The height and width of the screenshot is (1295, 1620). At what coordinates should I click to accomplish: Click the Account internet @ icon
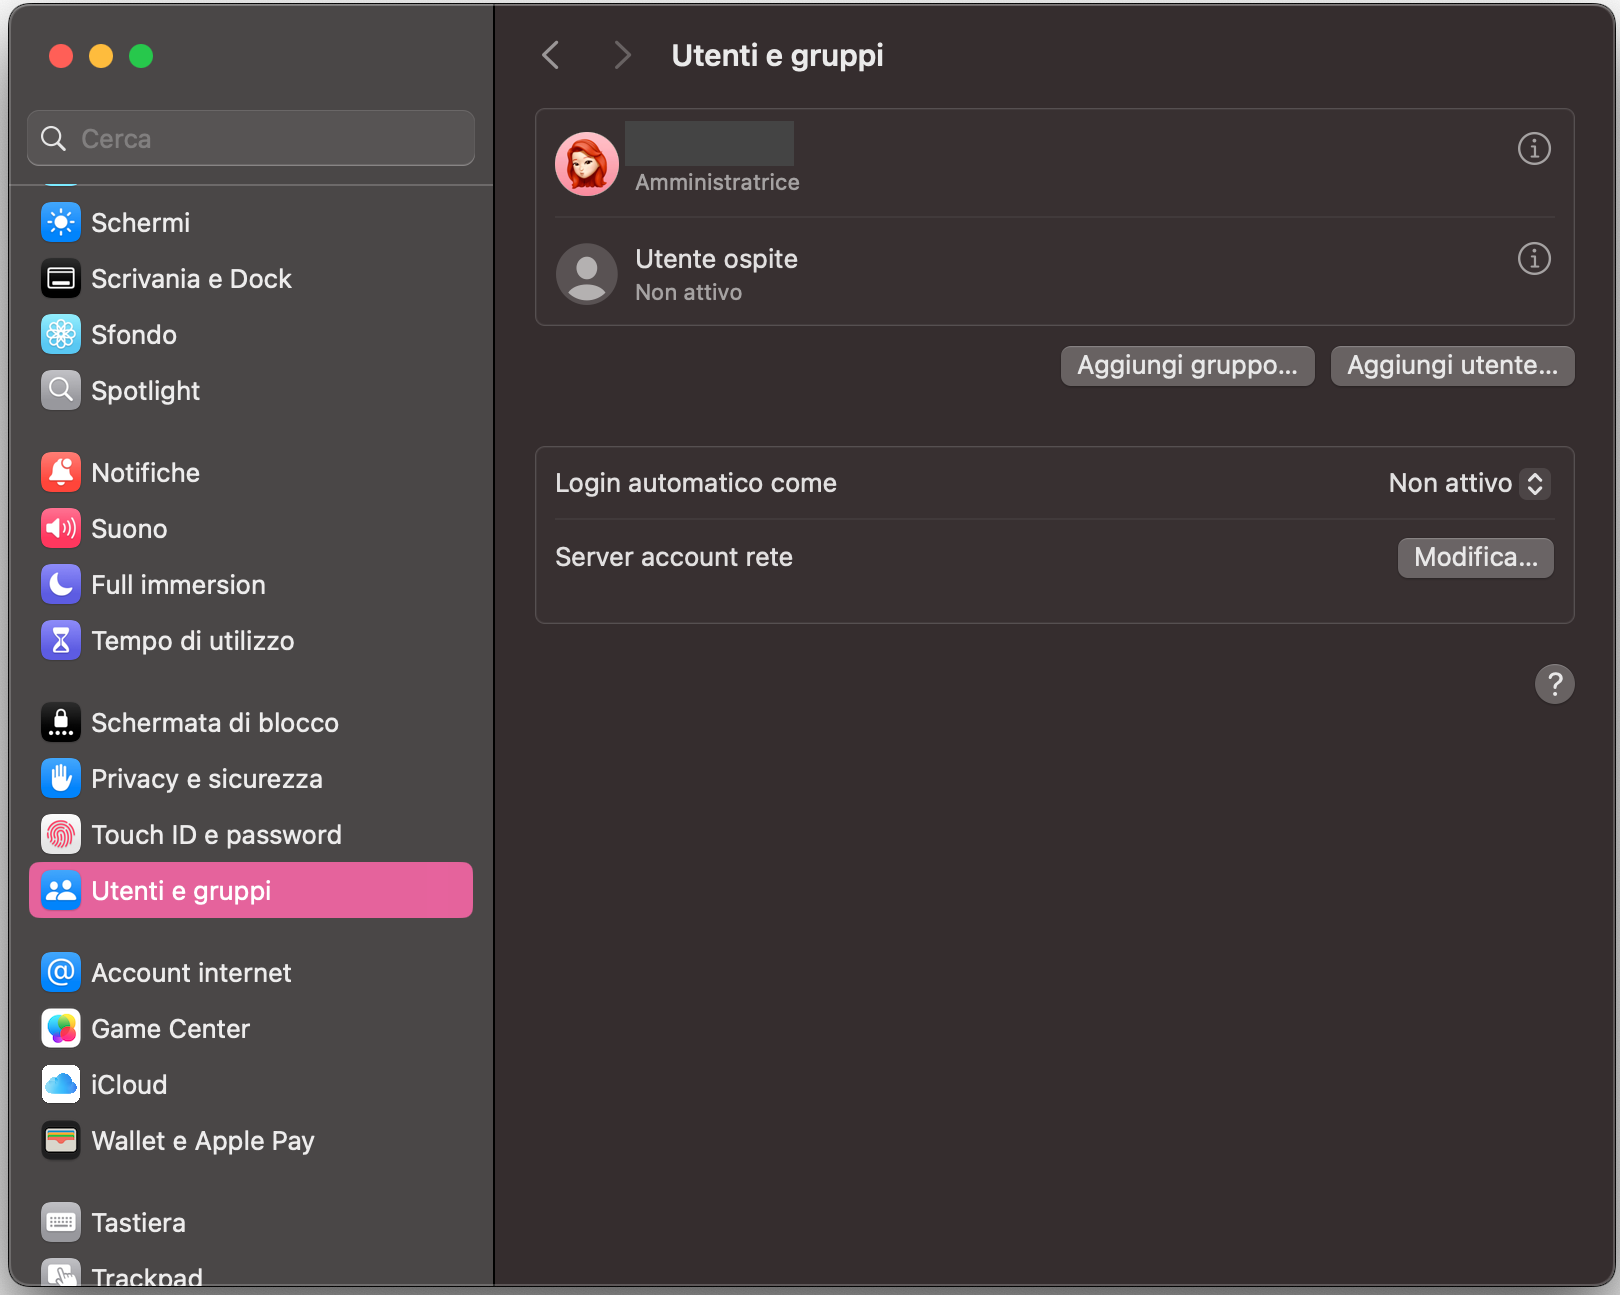click(61, 972)
